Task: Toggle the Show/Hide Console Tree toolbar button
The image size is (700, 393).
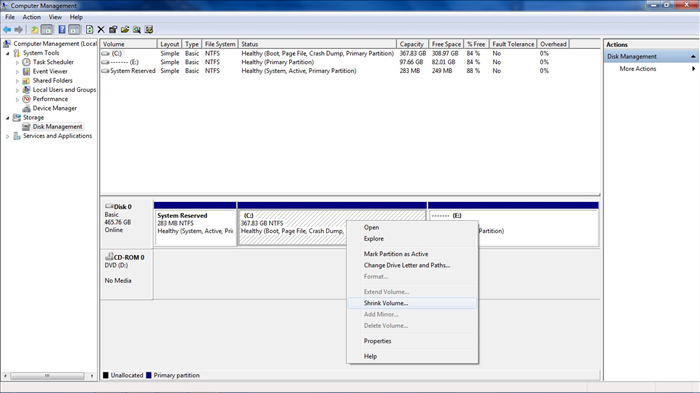Action: pyautogui.click(x=47, y=29)
